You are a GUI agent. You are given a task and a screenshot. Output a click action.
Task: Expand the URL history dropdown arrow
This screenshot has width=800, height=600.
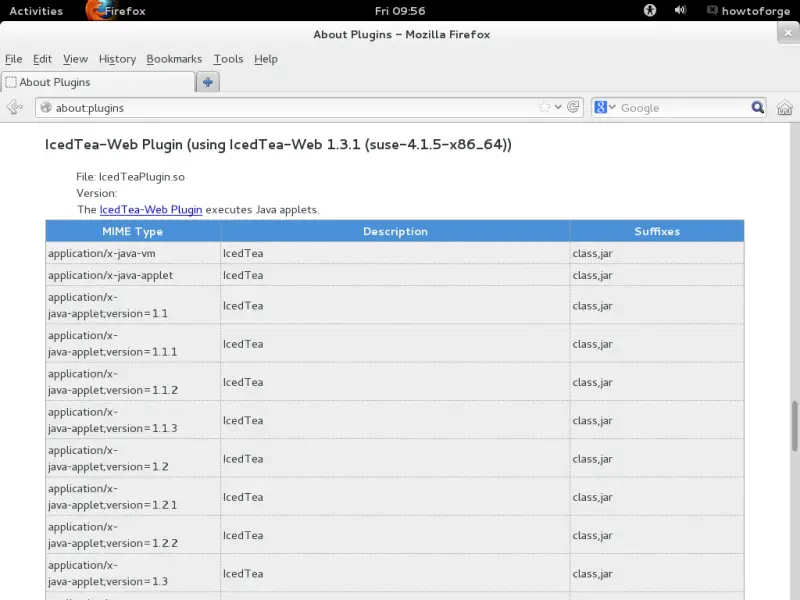coord(558,107)
